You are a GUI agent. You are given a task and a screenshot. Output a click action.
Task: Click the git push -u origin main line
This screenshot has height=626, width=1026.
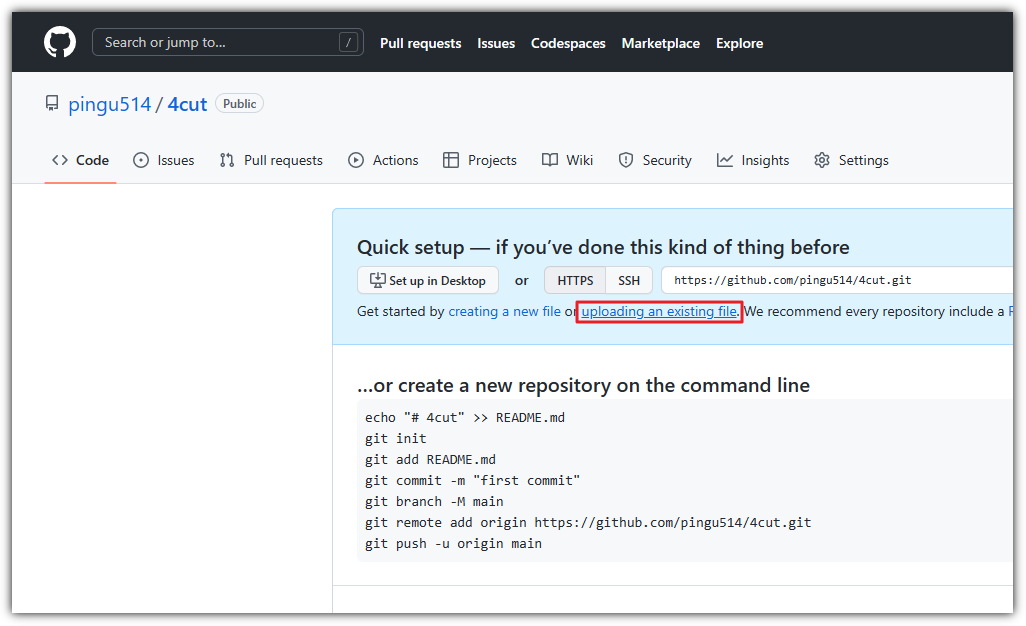[x=453, y=543]
